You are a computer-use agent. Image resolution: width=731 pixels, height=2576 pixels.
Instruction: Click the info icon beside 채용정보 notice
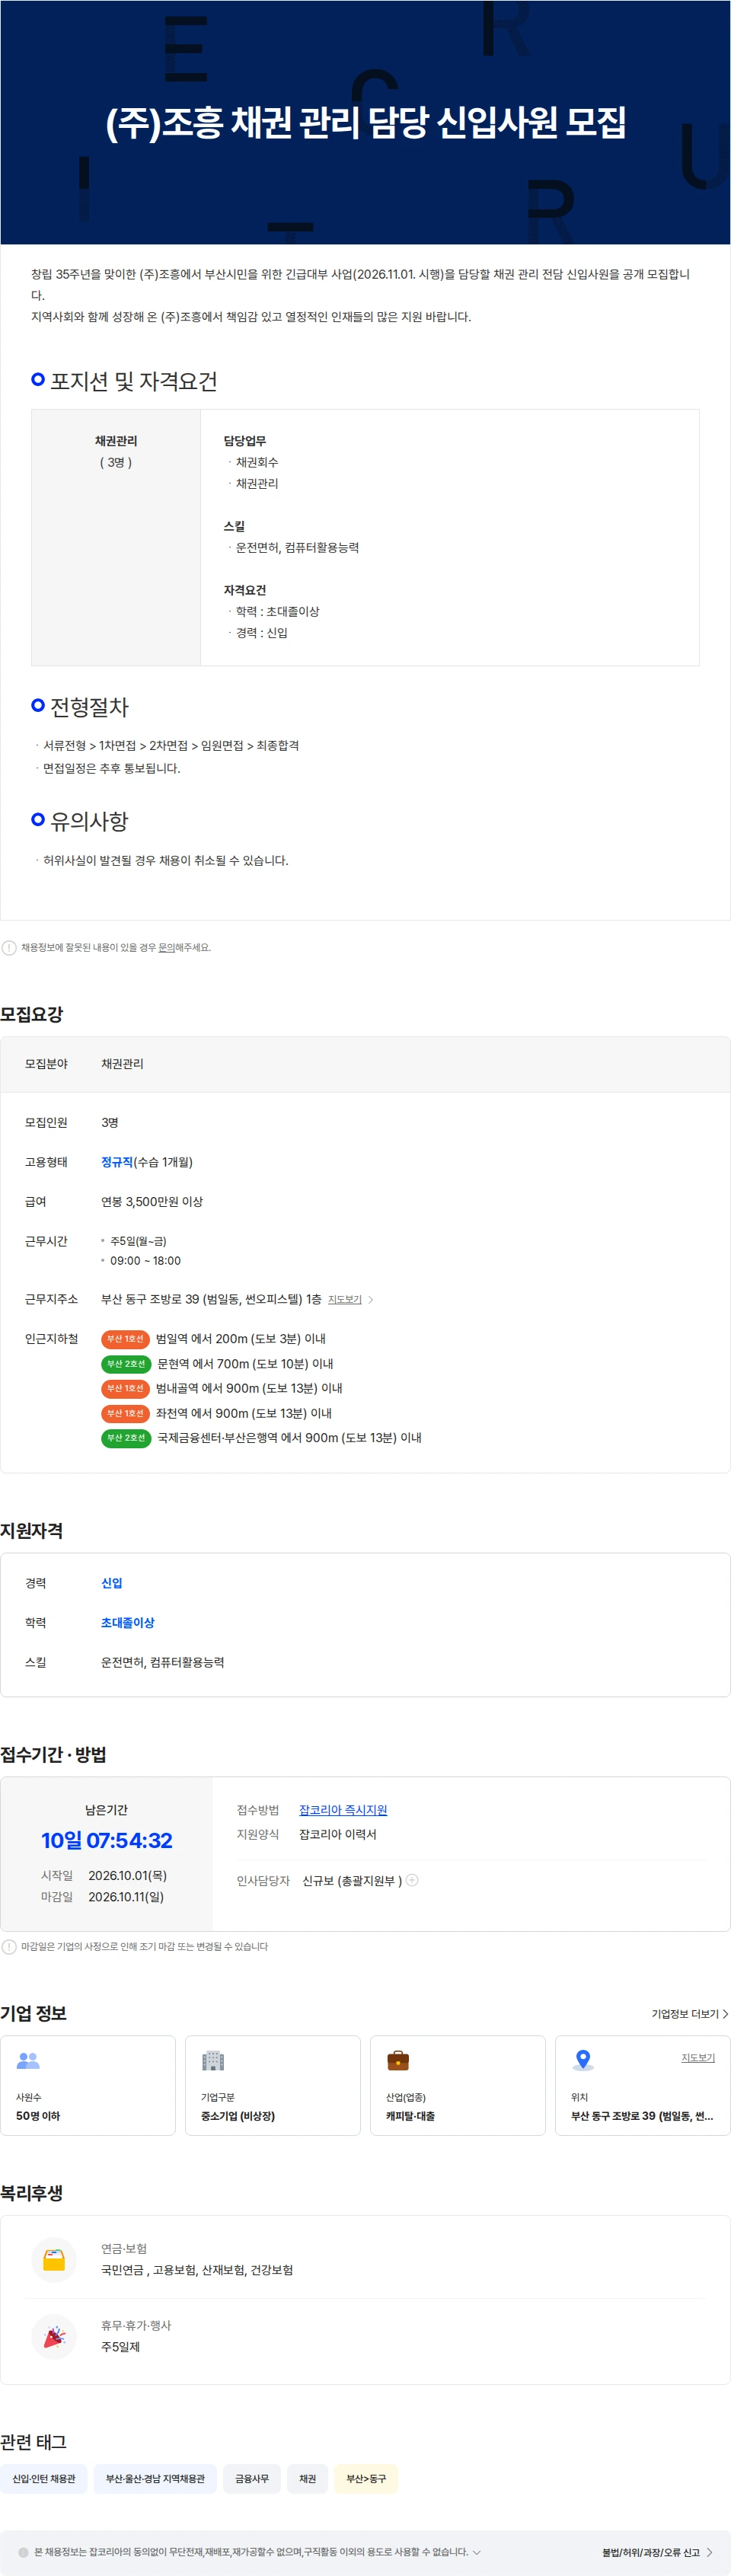point(9,947)
